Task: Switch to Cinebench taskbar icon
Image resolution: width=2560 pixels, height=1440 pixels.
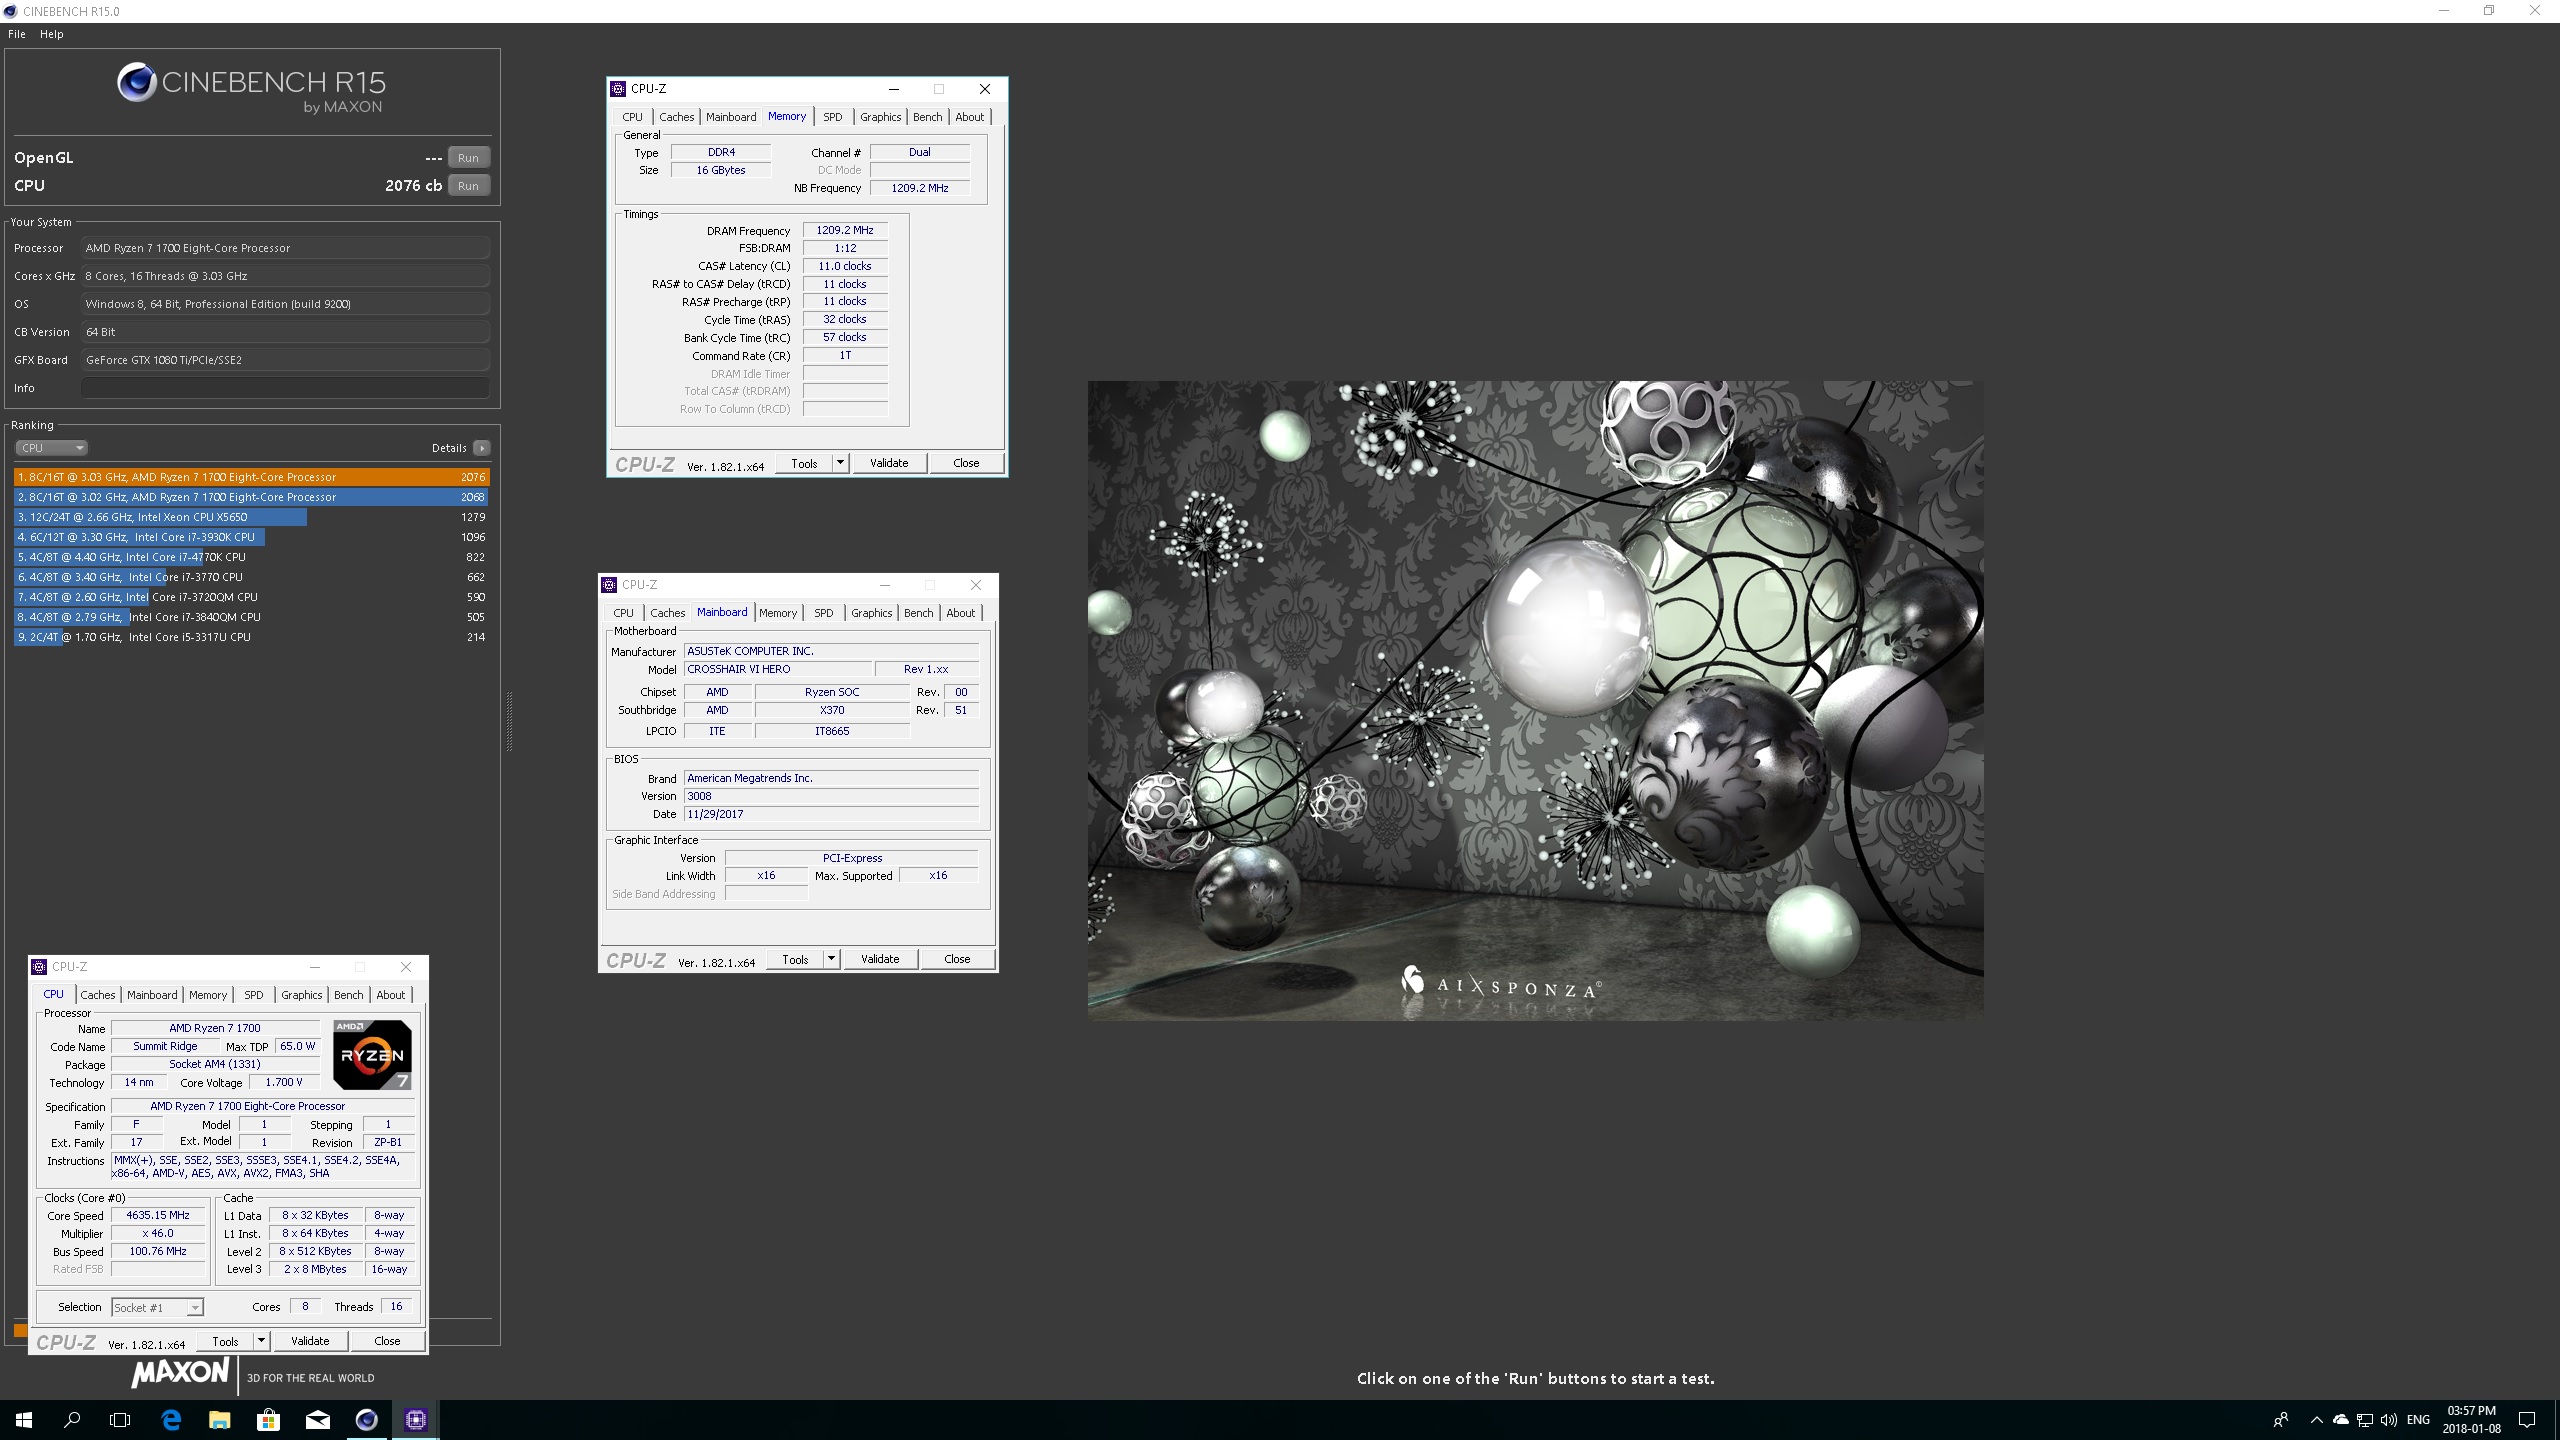Action: point(366,1419)
